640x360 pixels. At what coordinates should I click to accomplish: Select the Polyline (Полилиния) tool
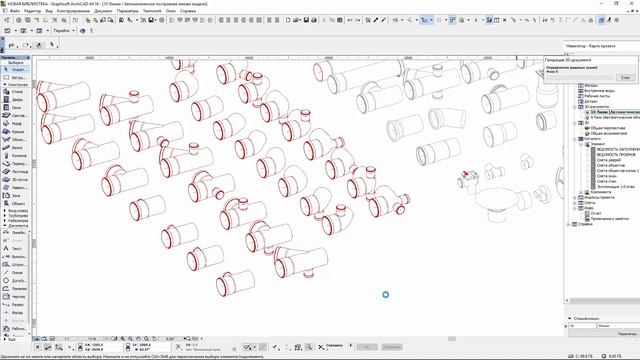click(15, 289)
